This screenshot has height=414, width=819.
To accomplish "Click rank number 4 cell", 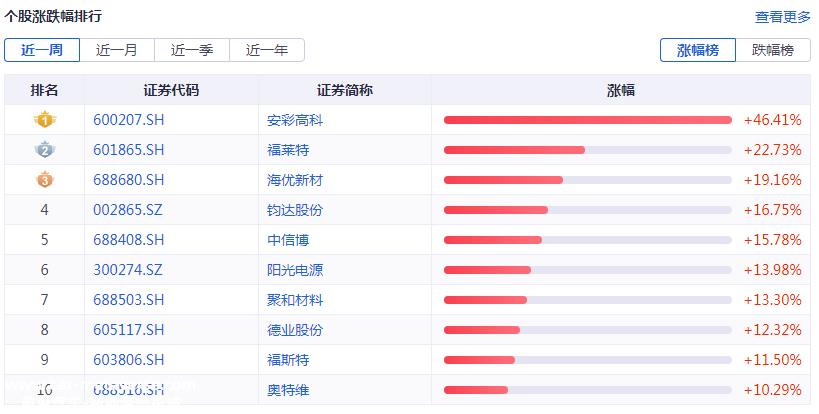I will click(44, 210).
